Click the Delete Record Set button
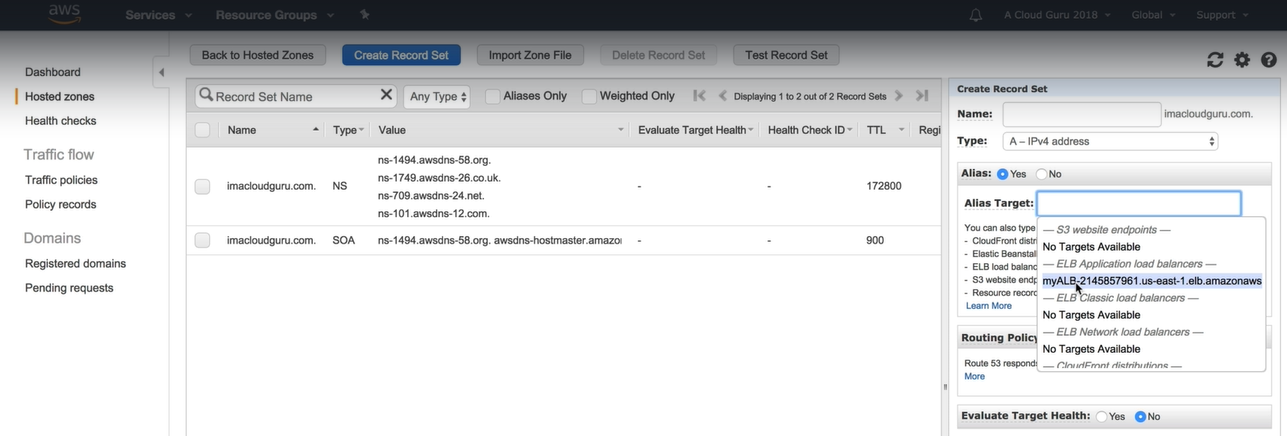Screen dimensions: 1287x436 (658, 55)
